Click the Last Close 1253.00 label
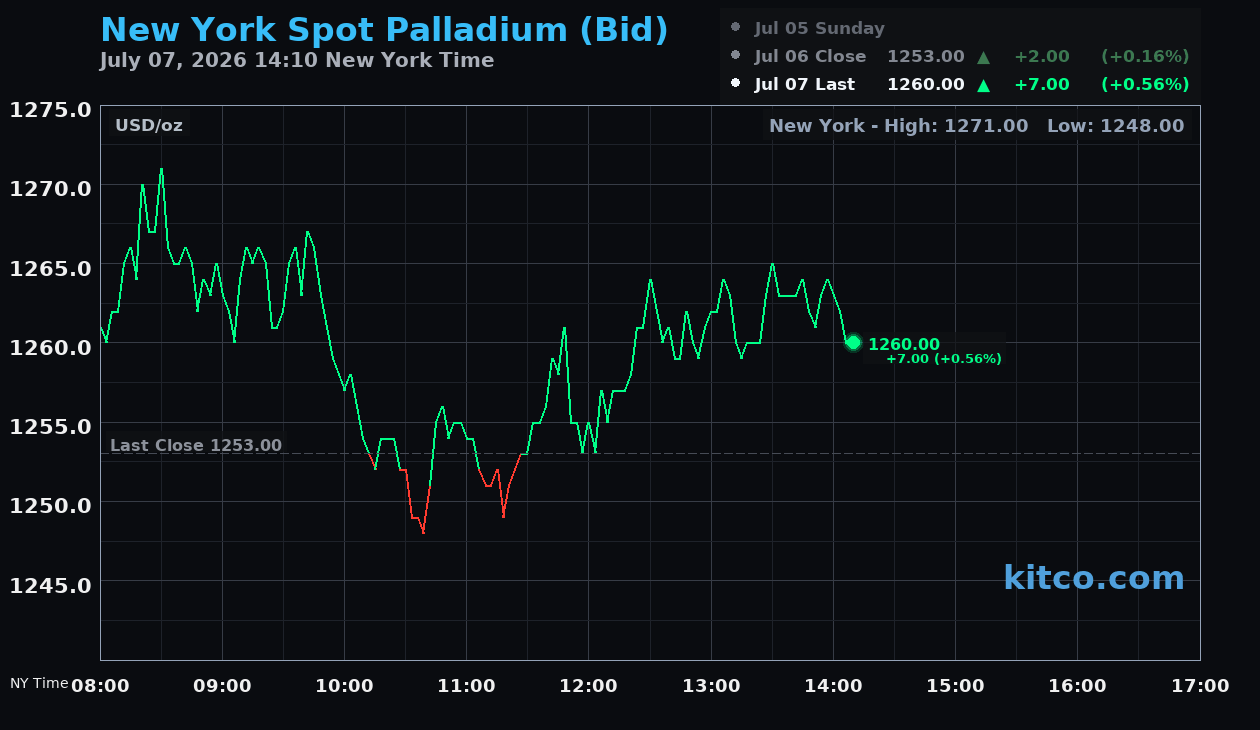 click(x=196, y=446)
